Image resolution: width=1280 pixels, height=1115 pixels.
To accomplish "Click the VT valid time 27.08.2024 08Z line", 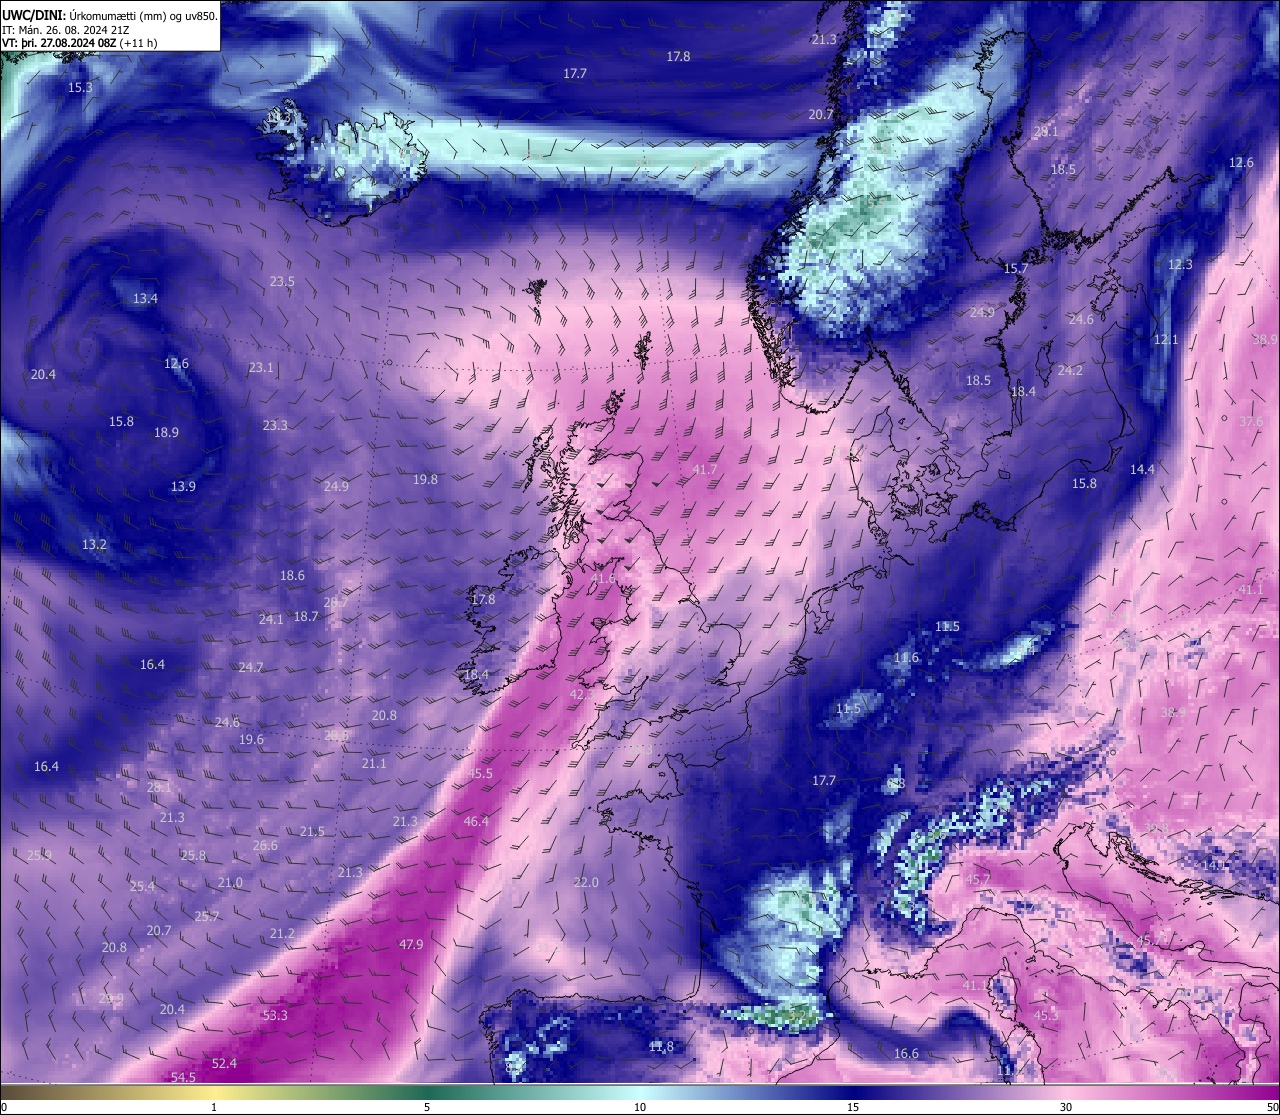I will (x=80, y=43).
